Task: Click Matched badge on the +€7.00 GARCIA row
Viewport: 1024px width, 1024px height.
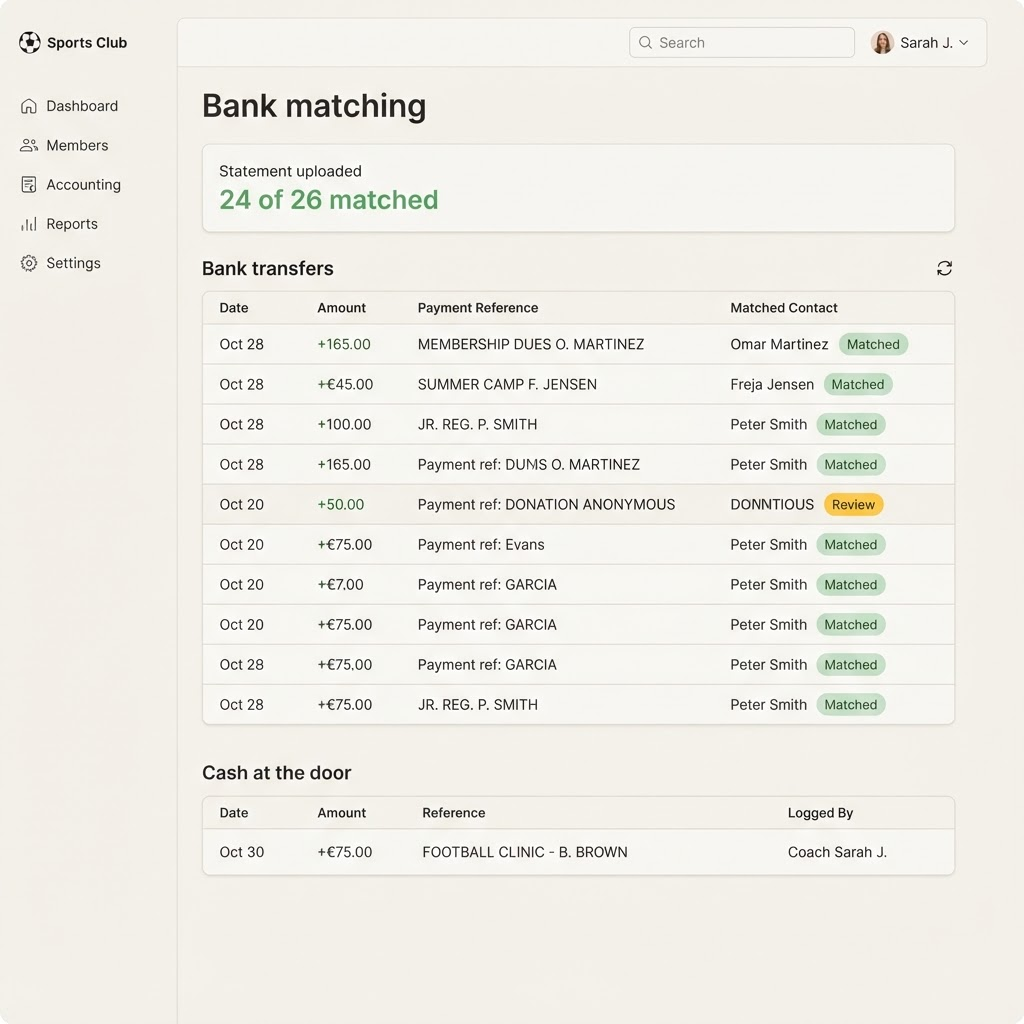Action: tap(850, 584)
